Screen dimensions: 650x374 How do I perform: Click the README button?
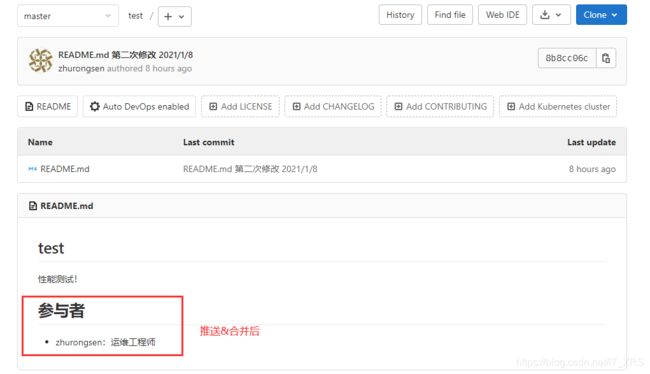[48, 107]
